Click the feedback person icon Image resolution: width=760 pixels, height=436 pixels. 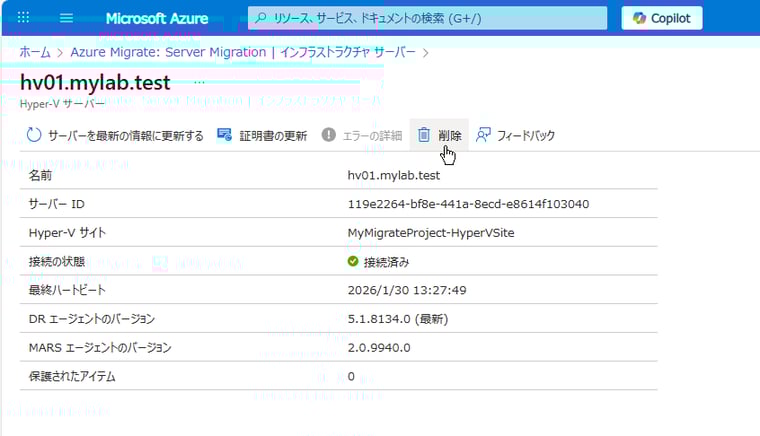[x=483, y=135]
